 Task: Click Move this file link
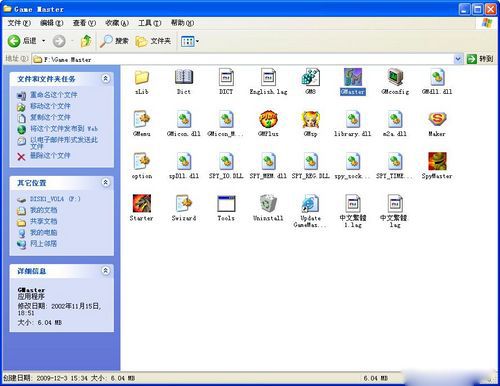50,106
